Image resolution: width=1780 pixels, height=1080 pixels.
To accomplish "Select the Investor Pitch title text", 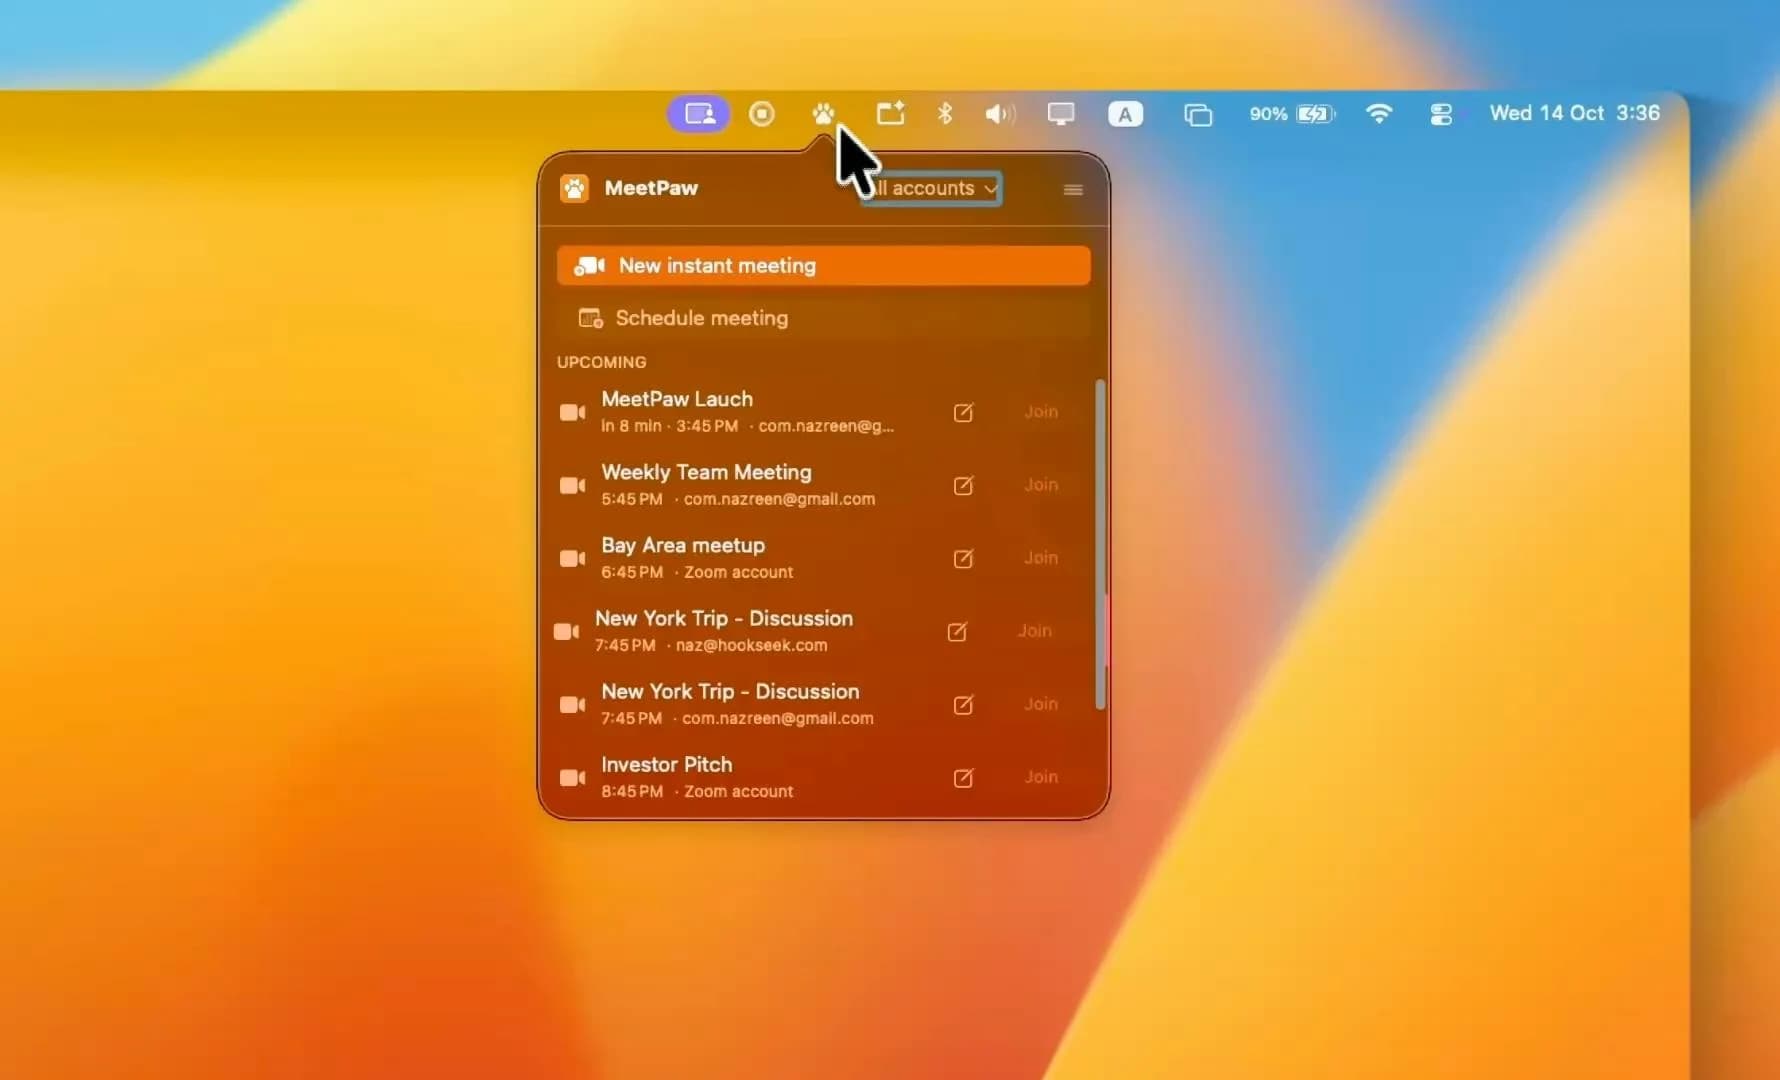I will [666, 764].
